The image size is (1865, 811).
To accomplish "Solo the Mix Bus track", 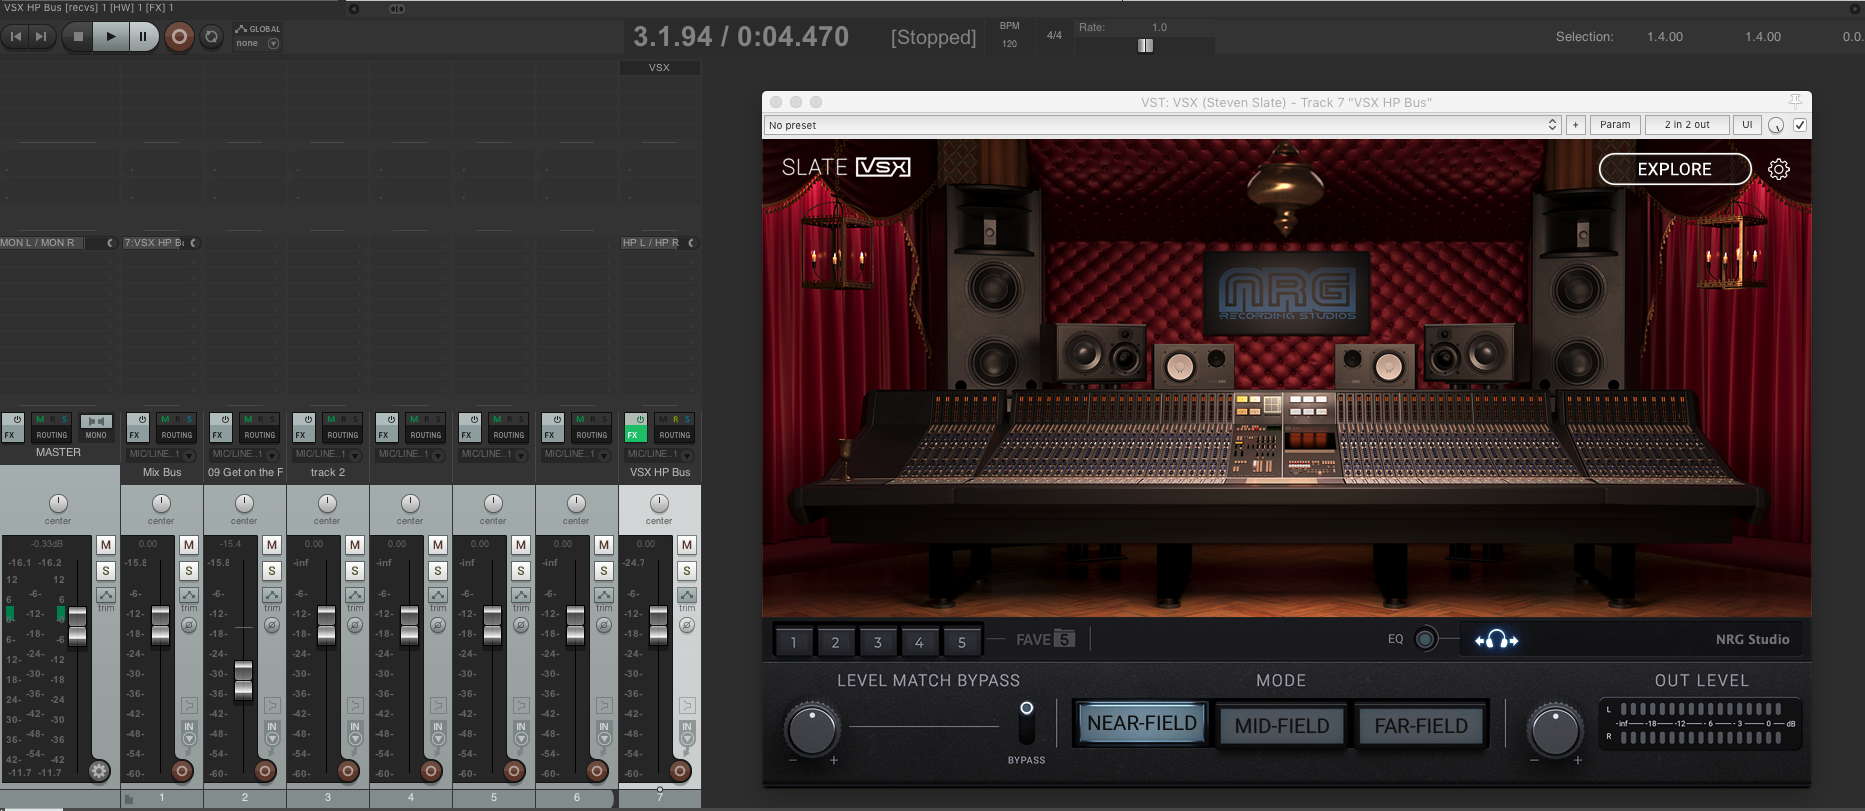I will coord(188,570).
